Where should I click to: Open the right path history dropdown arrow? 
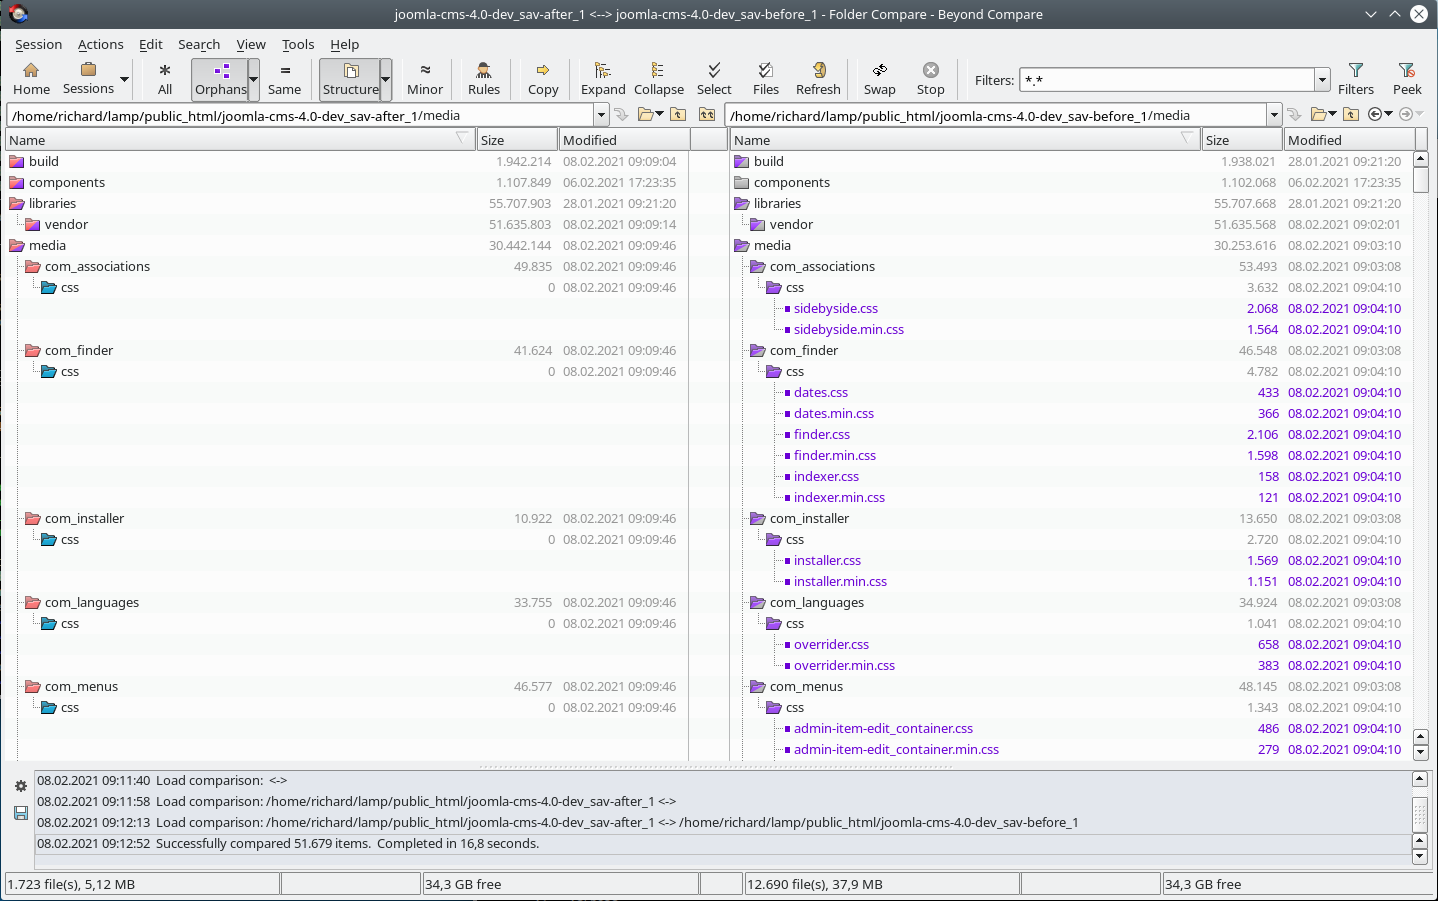1274,115
